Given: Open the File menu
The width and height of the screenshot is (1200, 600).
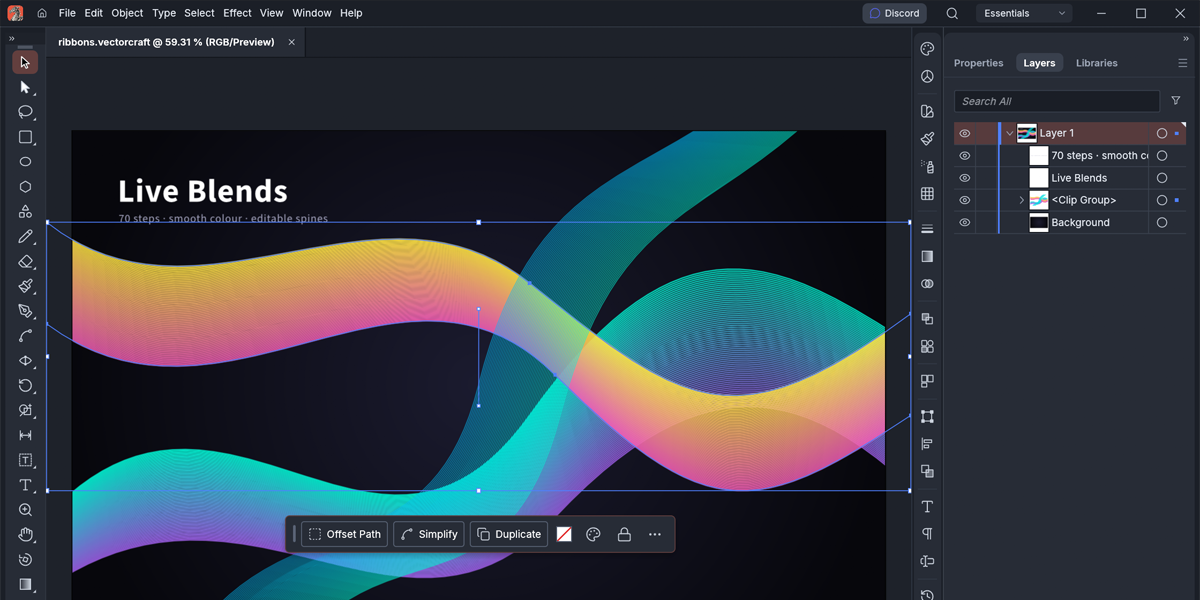Looking at the screenshot, I should click(67, 13).
